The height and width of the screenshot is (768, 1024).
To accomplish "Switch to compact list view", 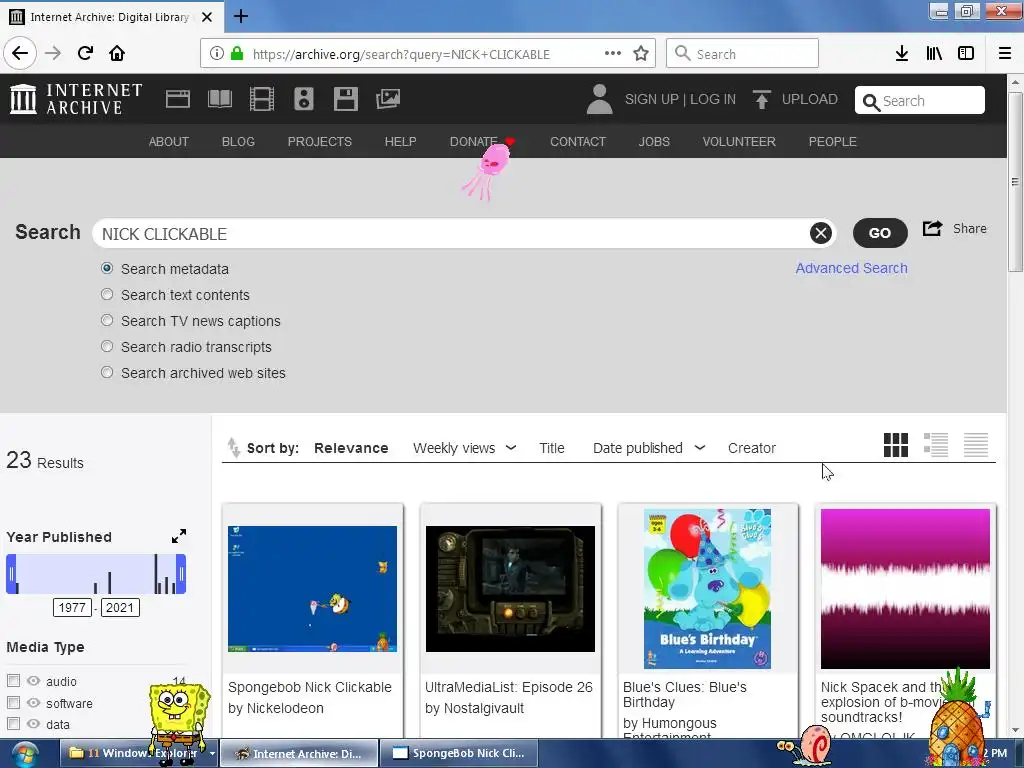I will [x=976, y=445].
